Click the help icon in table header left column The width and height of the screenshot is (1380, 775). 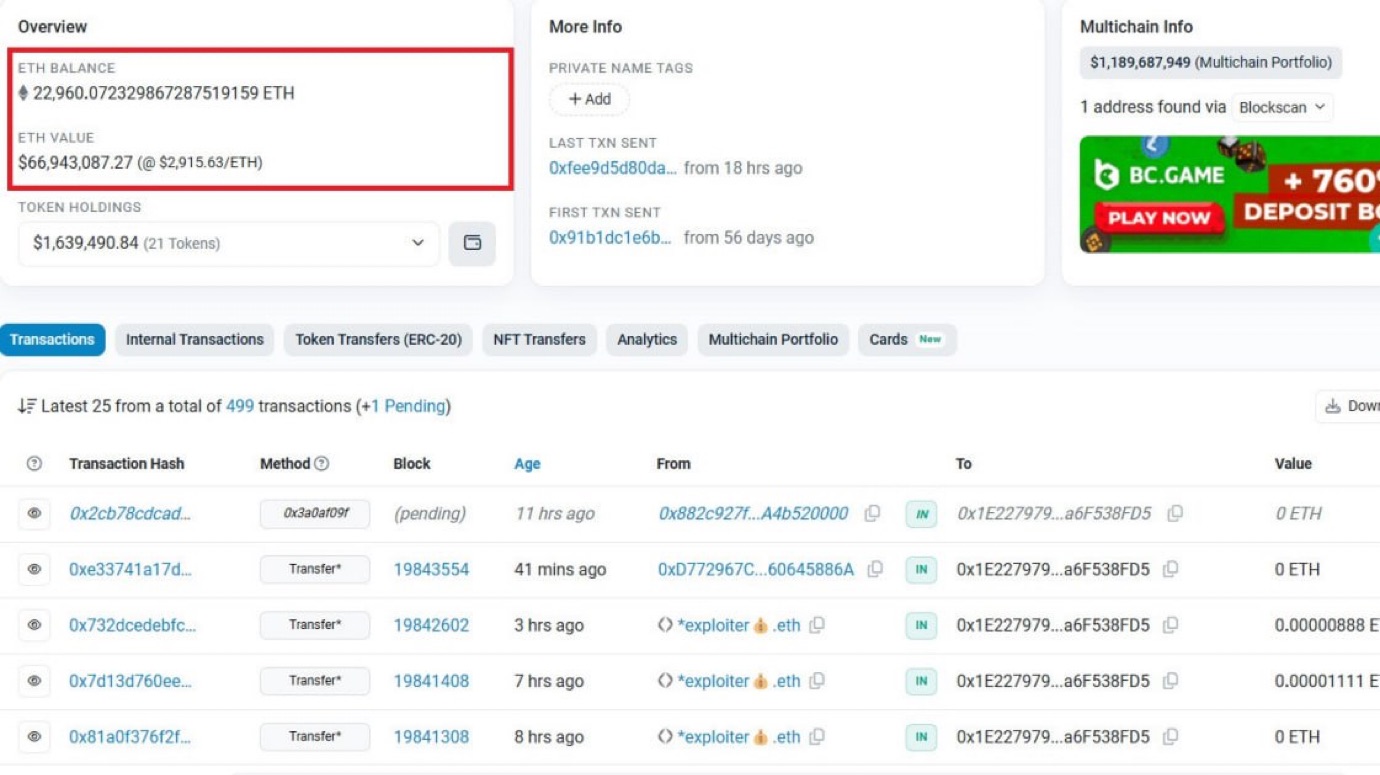pyautogui.click(x=34, y=464)
